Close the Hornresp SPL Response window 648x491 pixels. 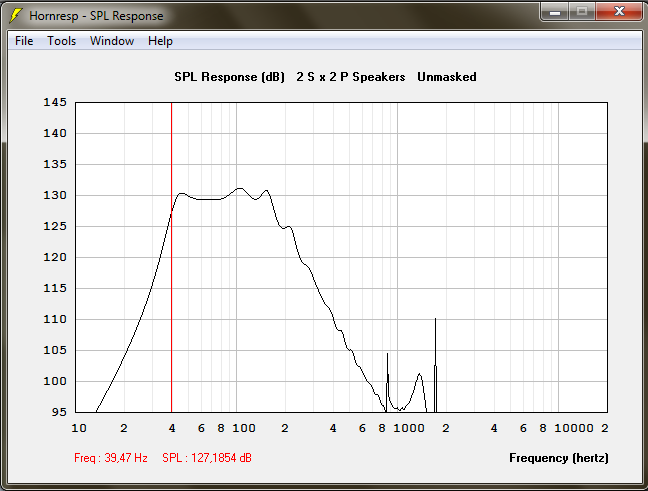click(x=617, y=12)
